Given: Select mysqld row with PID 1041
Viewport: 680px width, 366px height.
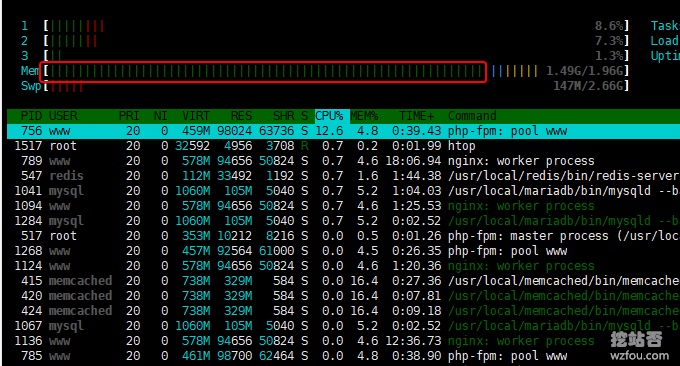Looking at the screenshot, I should [343, 191].
